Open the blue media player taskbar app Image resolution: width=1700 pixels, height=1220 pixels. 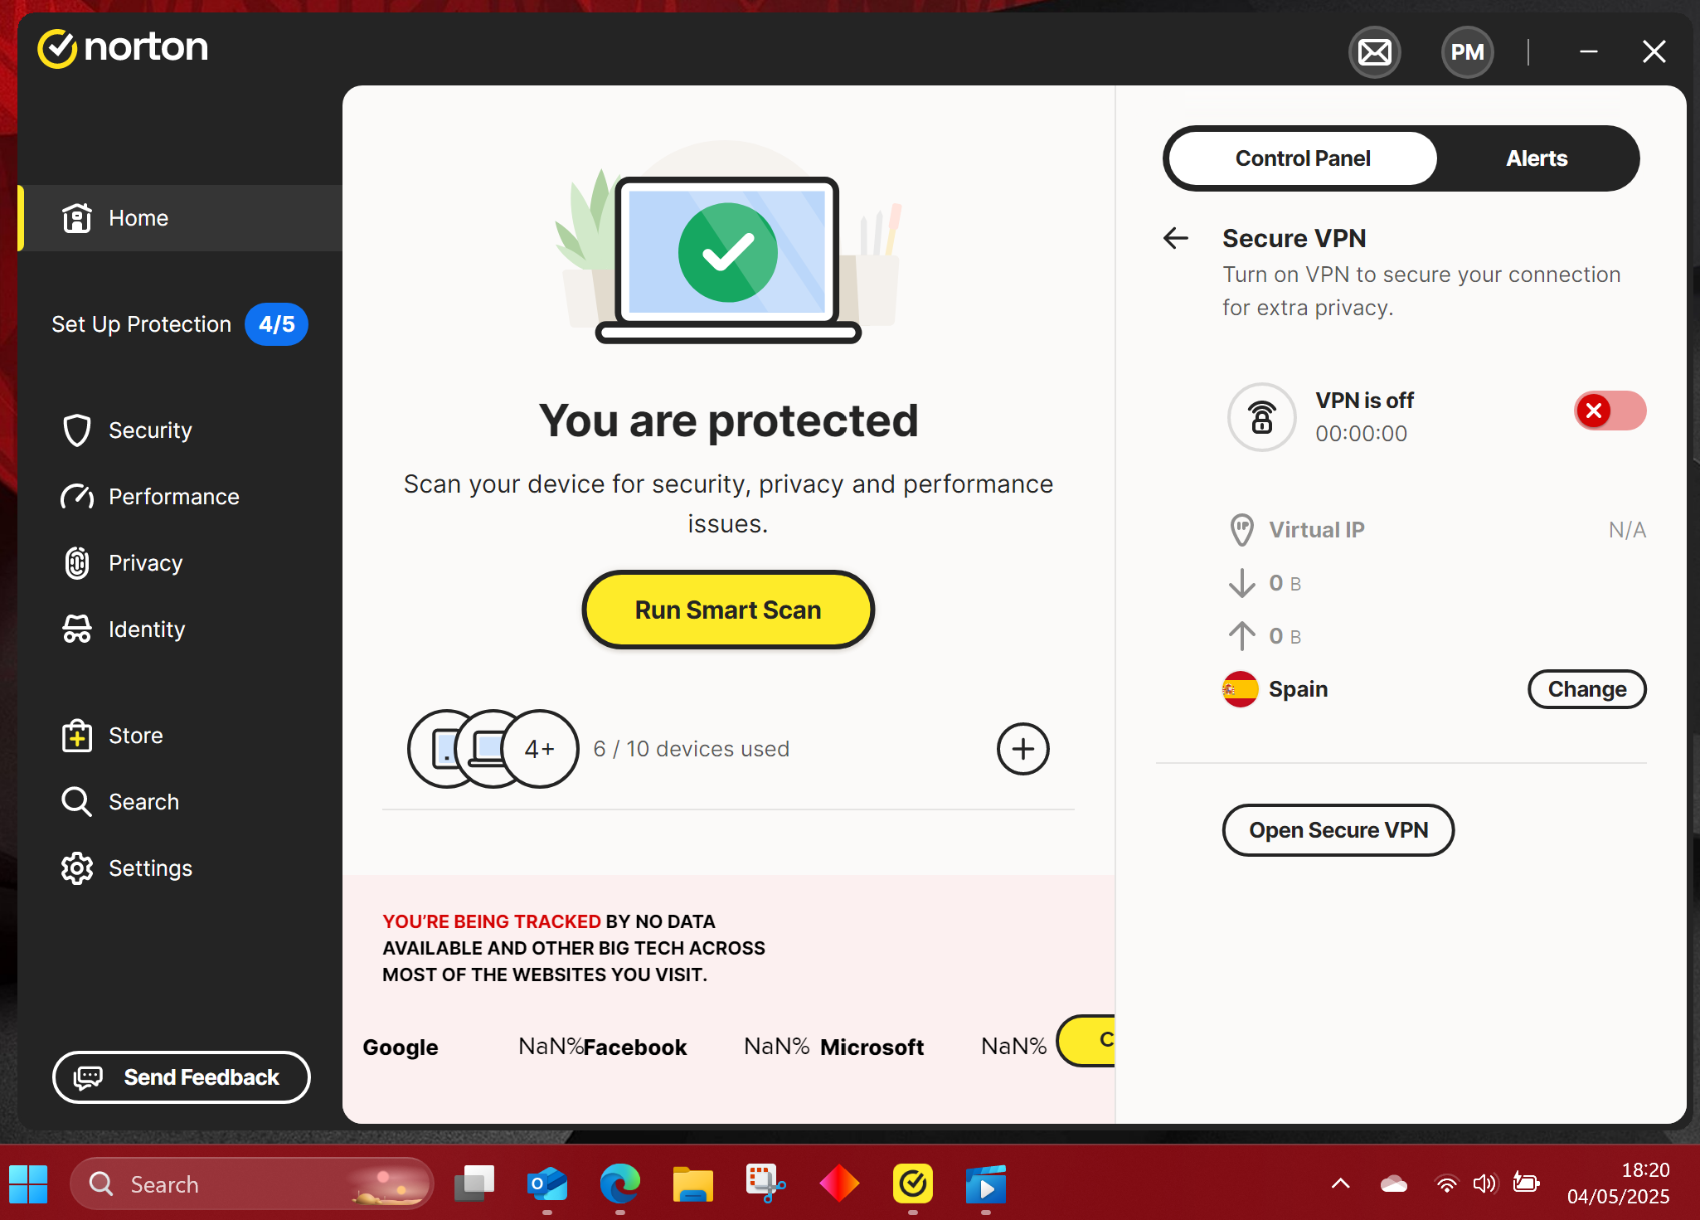click(986, 1184)
